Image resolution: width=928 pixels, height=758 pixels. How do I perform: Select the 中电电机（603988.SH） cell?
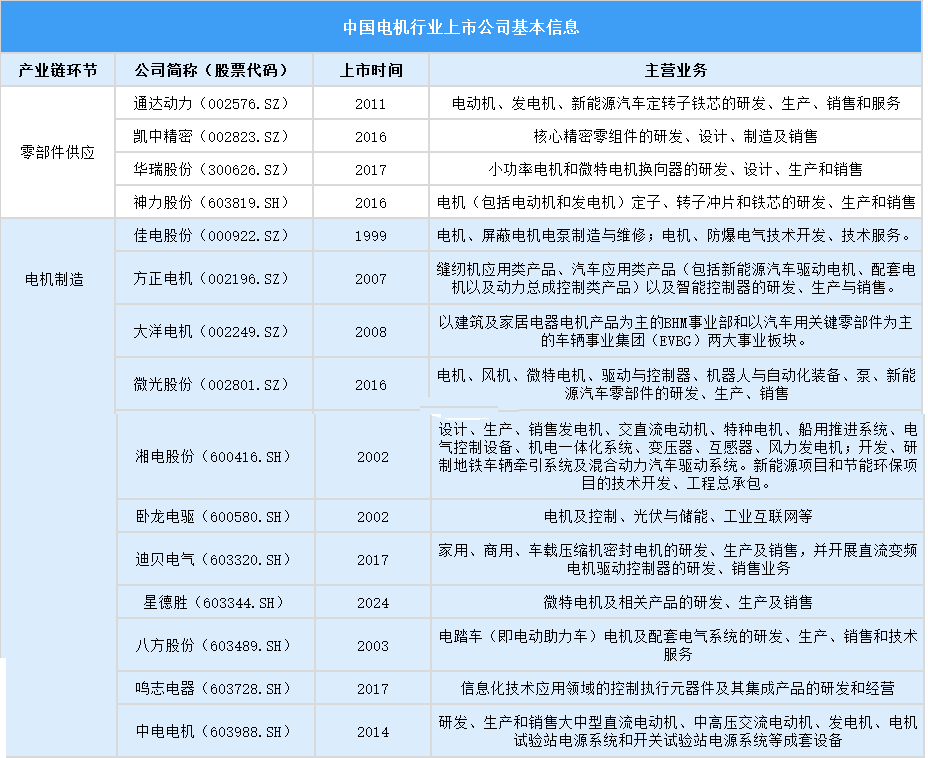tap(213, 732)
